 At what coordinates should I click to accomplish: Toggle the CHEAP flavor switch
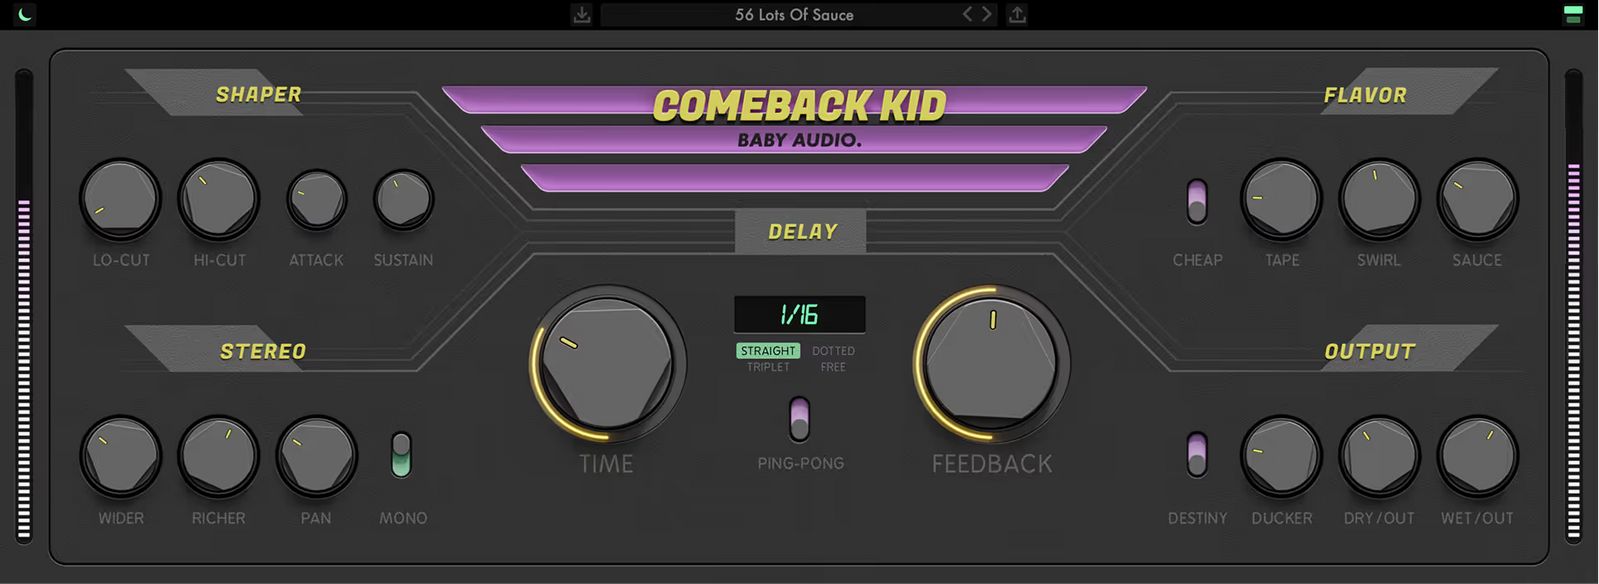1197,202
